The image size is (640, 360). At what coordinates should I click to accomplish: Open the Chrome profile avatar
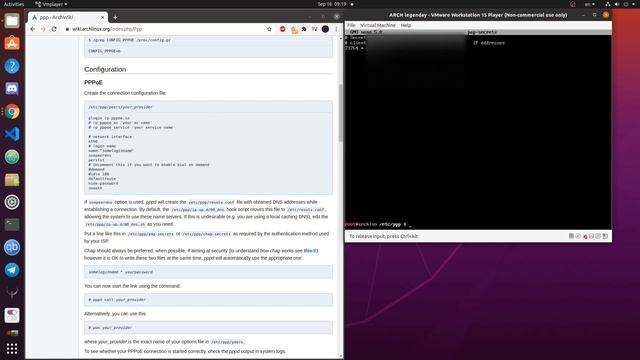pyautogui.click(x=325, y=29)
